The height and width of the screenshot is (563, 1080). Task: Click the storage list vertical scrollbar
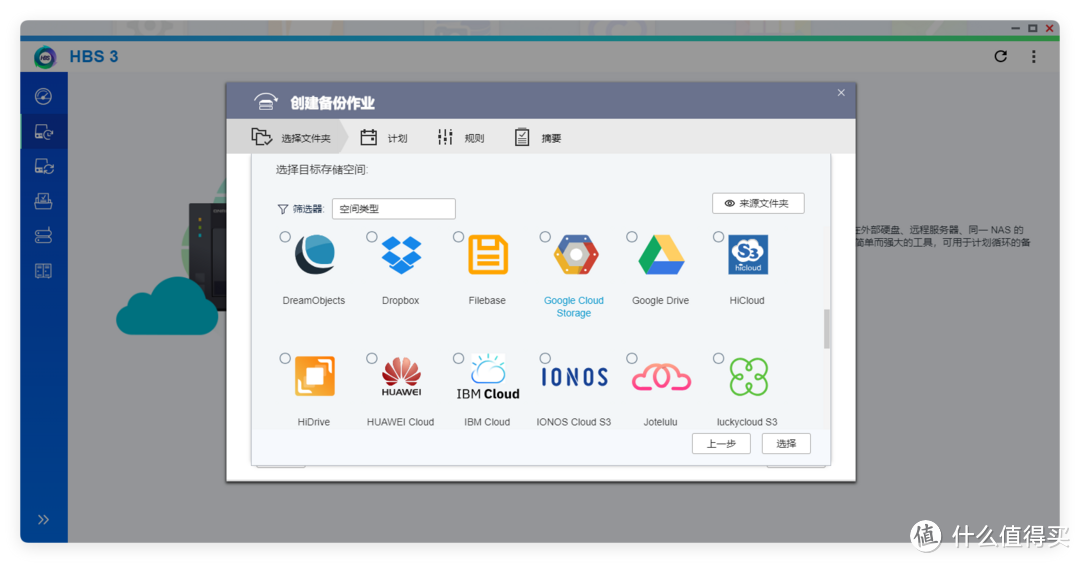[827, 329]
